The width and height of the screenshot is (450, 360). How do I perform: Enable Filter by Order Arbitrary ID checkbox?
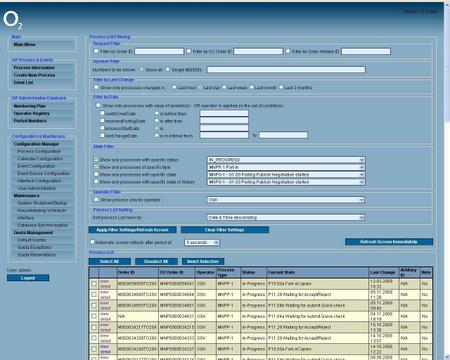coord(288,51)
